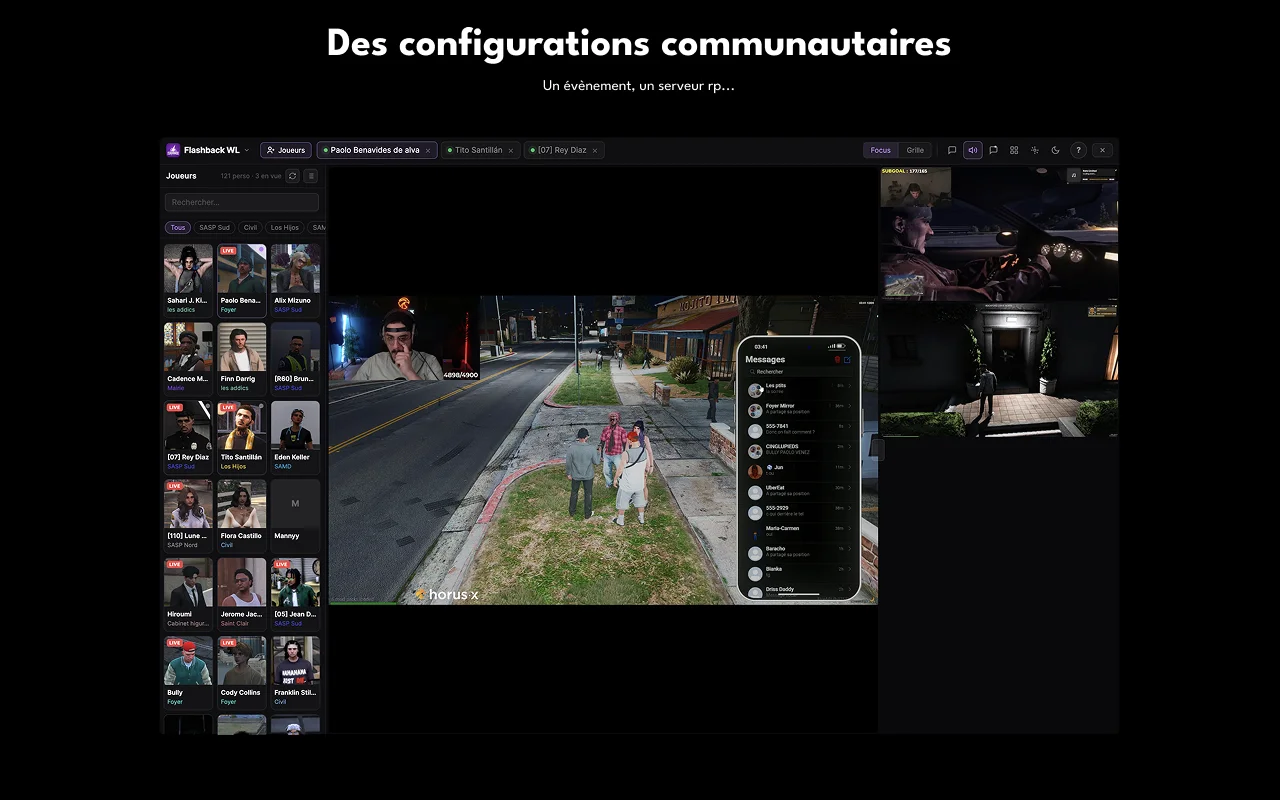Click the sparkle effects icon
The height and width of the screenshot is (800, 1280).
(x=1035, y=150)
